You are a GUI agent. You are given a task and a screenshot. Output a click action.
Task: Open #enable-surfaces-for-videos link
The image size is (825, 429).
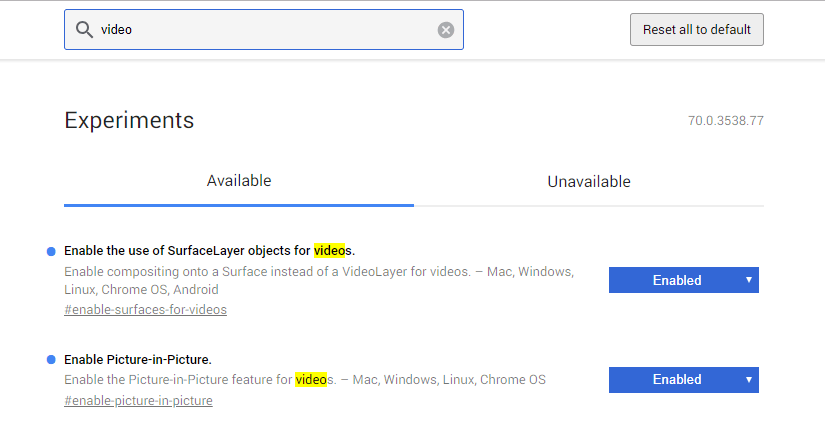click(x=145, y=309)
